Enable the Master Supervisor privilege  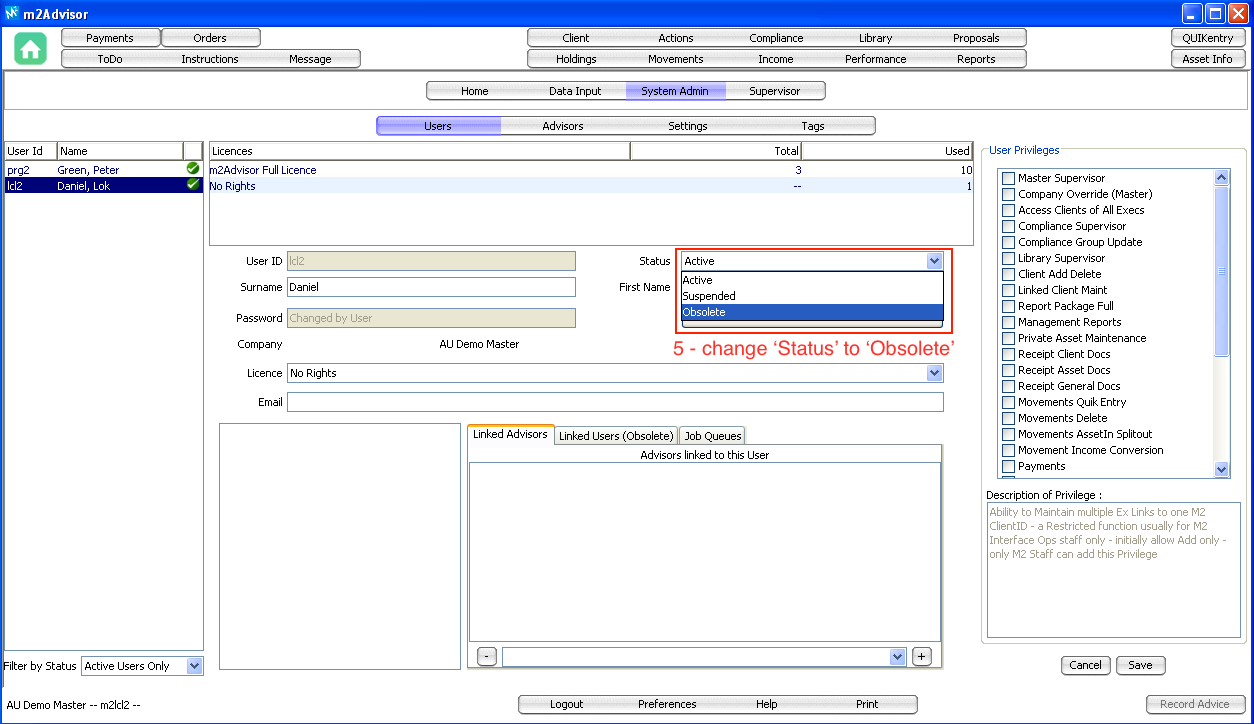[1008, 178]
